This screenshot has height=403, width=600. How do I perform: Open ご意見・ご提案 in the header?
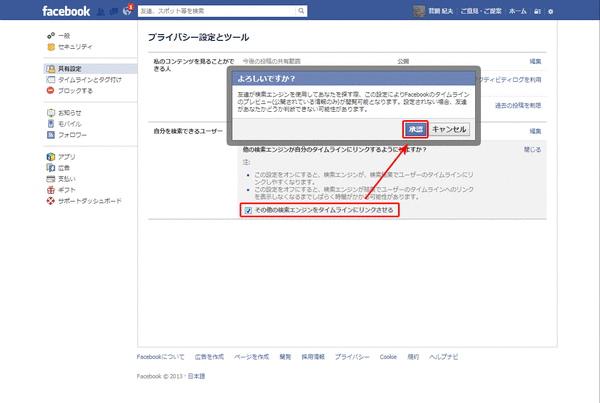click(481, 11)
